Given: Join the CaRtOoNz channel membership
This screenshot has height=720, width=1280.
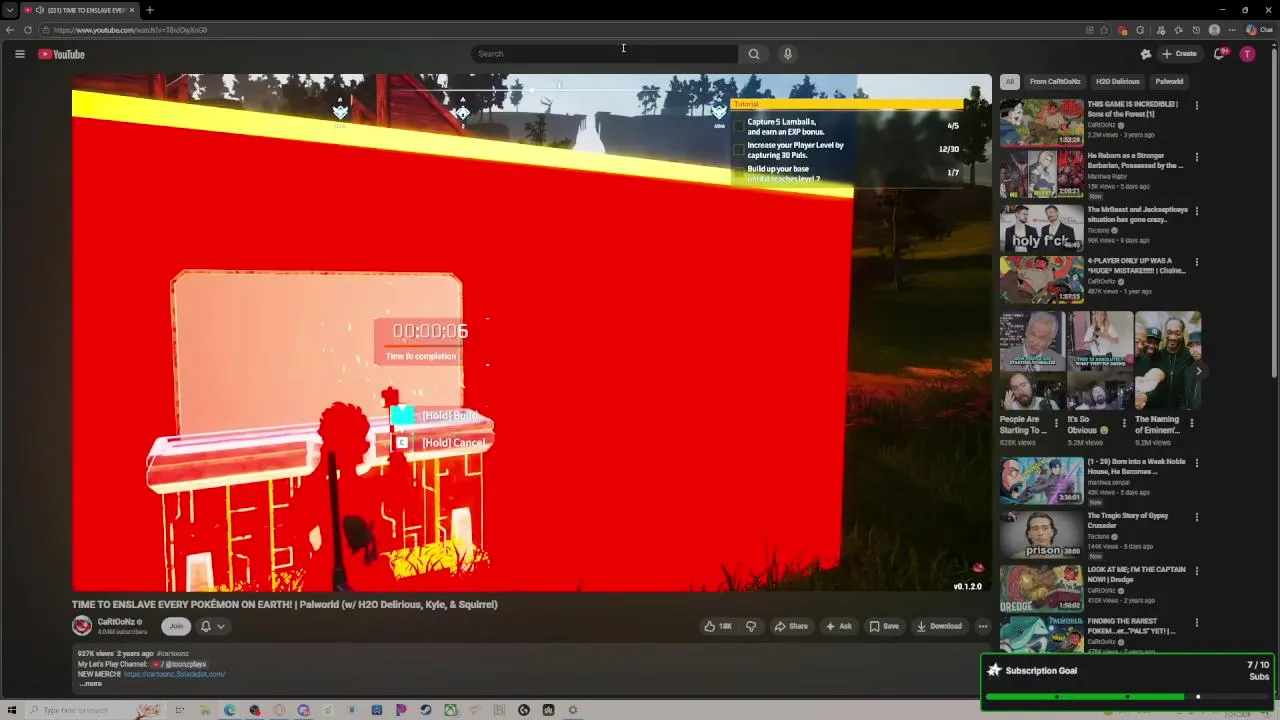Looking at the screenshot, I should [x=176, y=626].
